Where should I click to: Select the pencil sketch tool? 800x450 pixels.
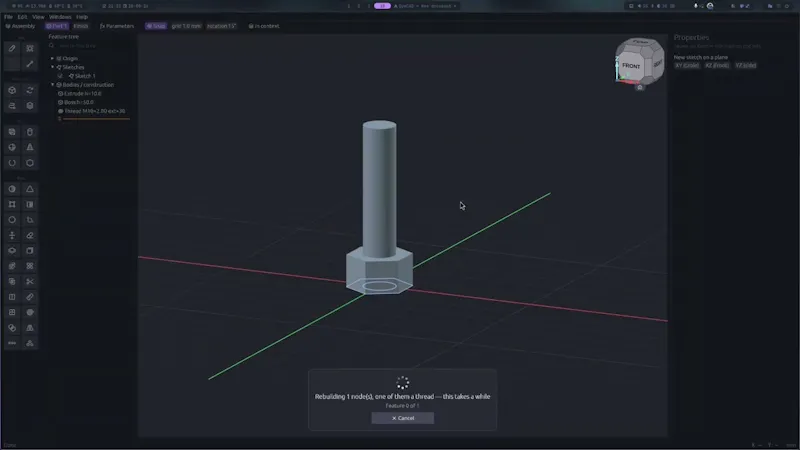(12, 48)
